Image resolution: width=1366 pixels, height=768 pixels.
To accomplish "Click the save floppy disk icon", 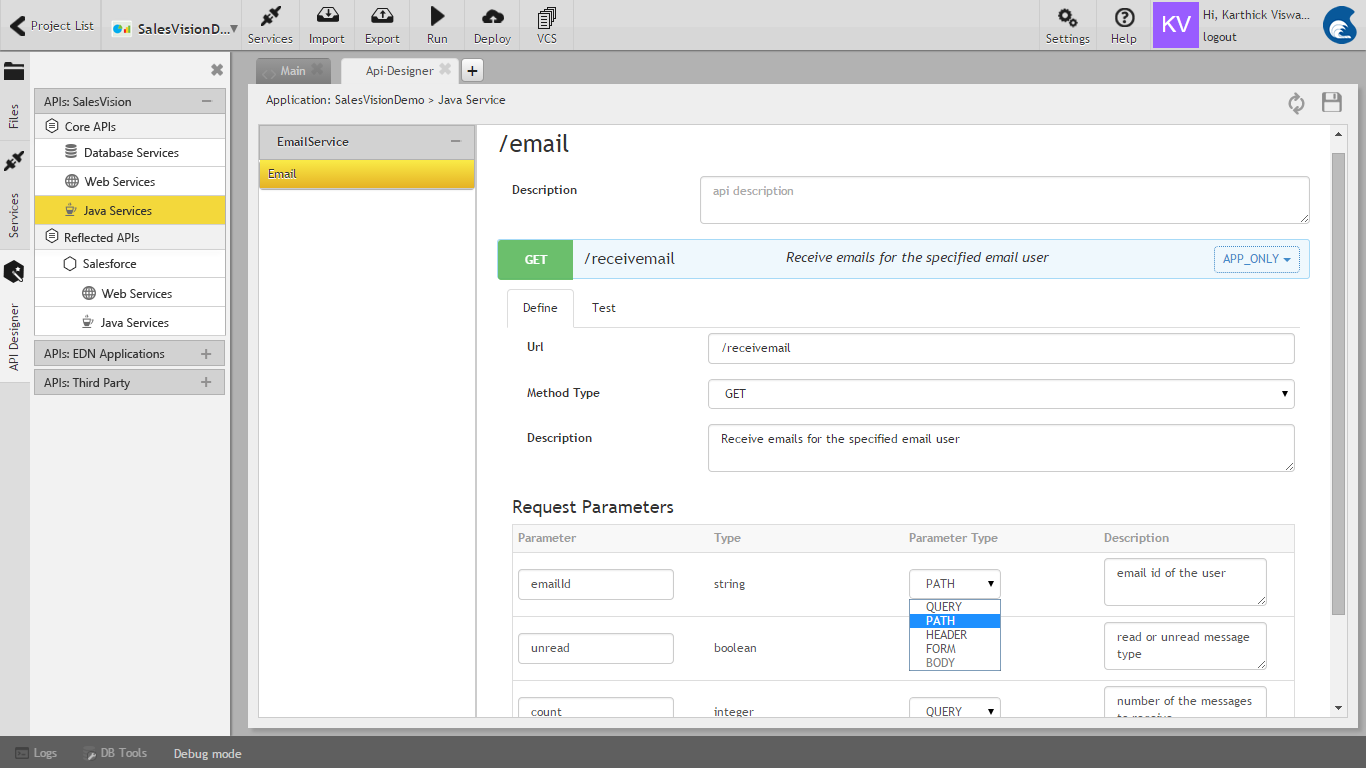I will tap(1332, 102).
